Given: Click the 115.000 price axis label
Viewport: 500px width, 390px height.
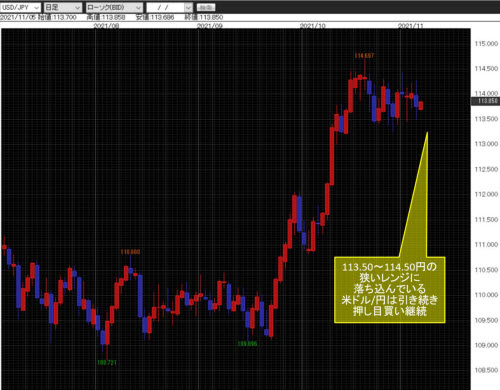Looking at the screenshot, I should click(x=486, y=44).
